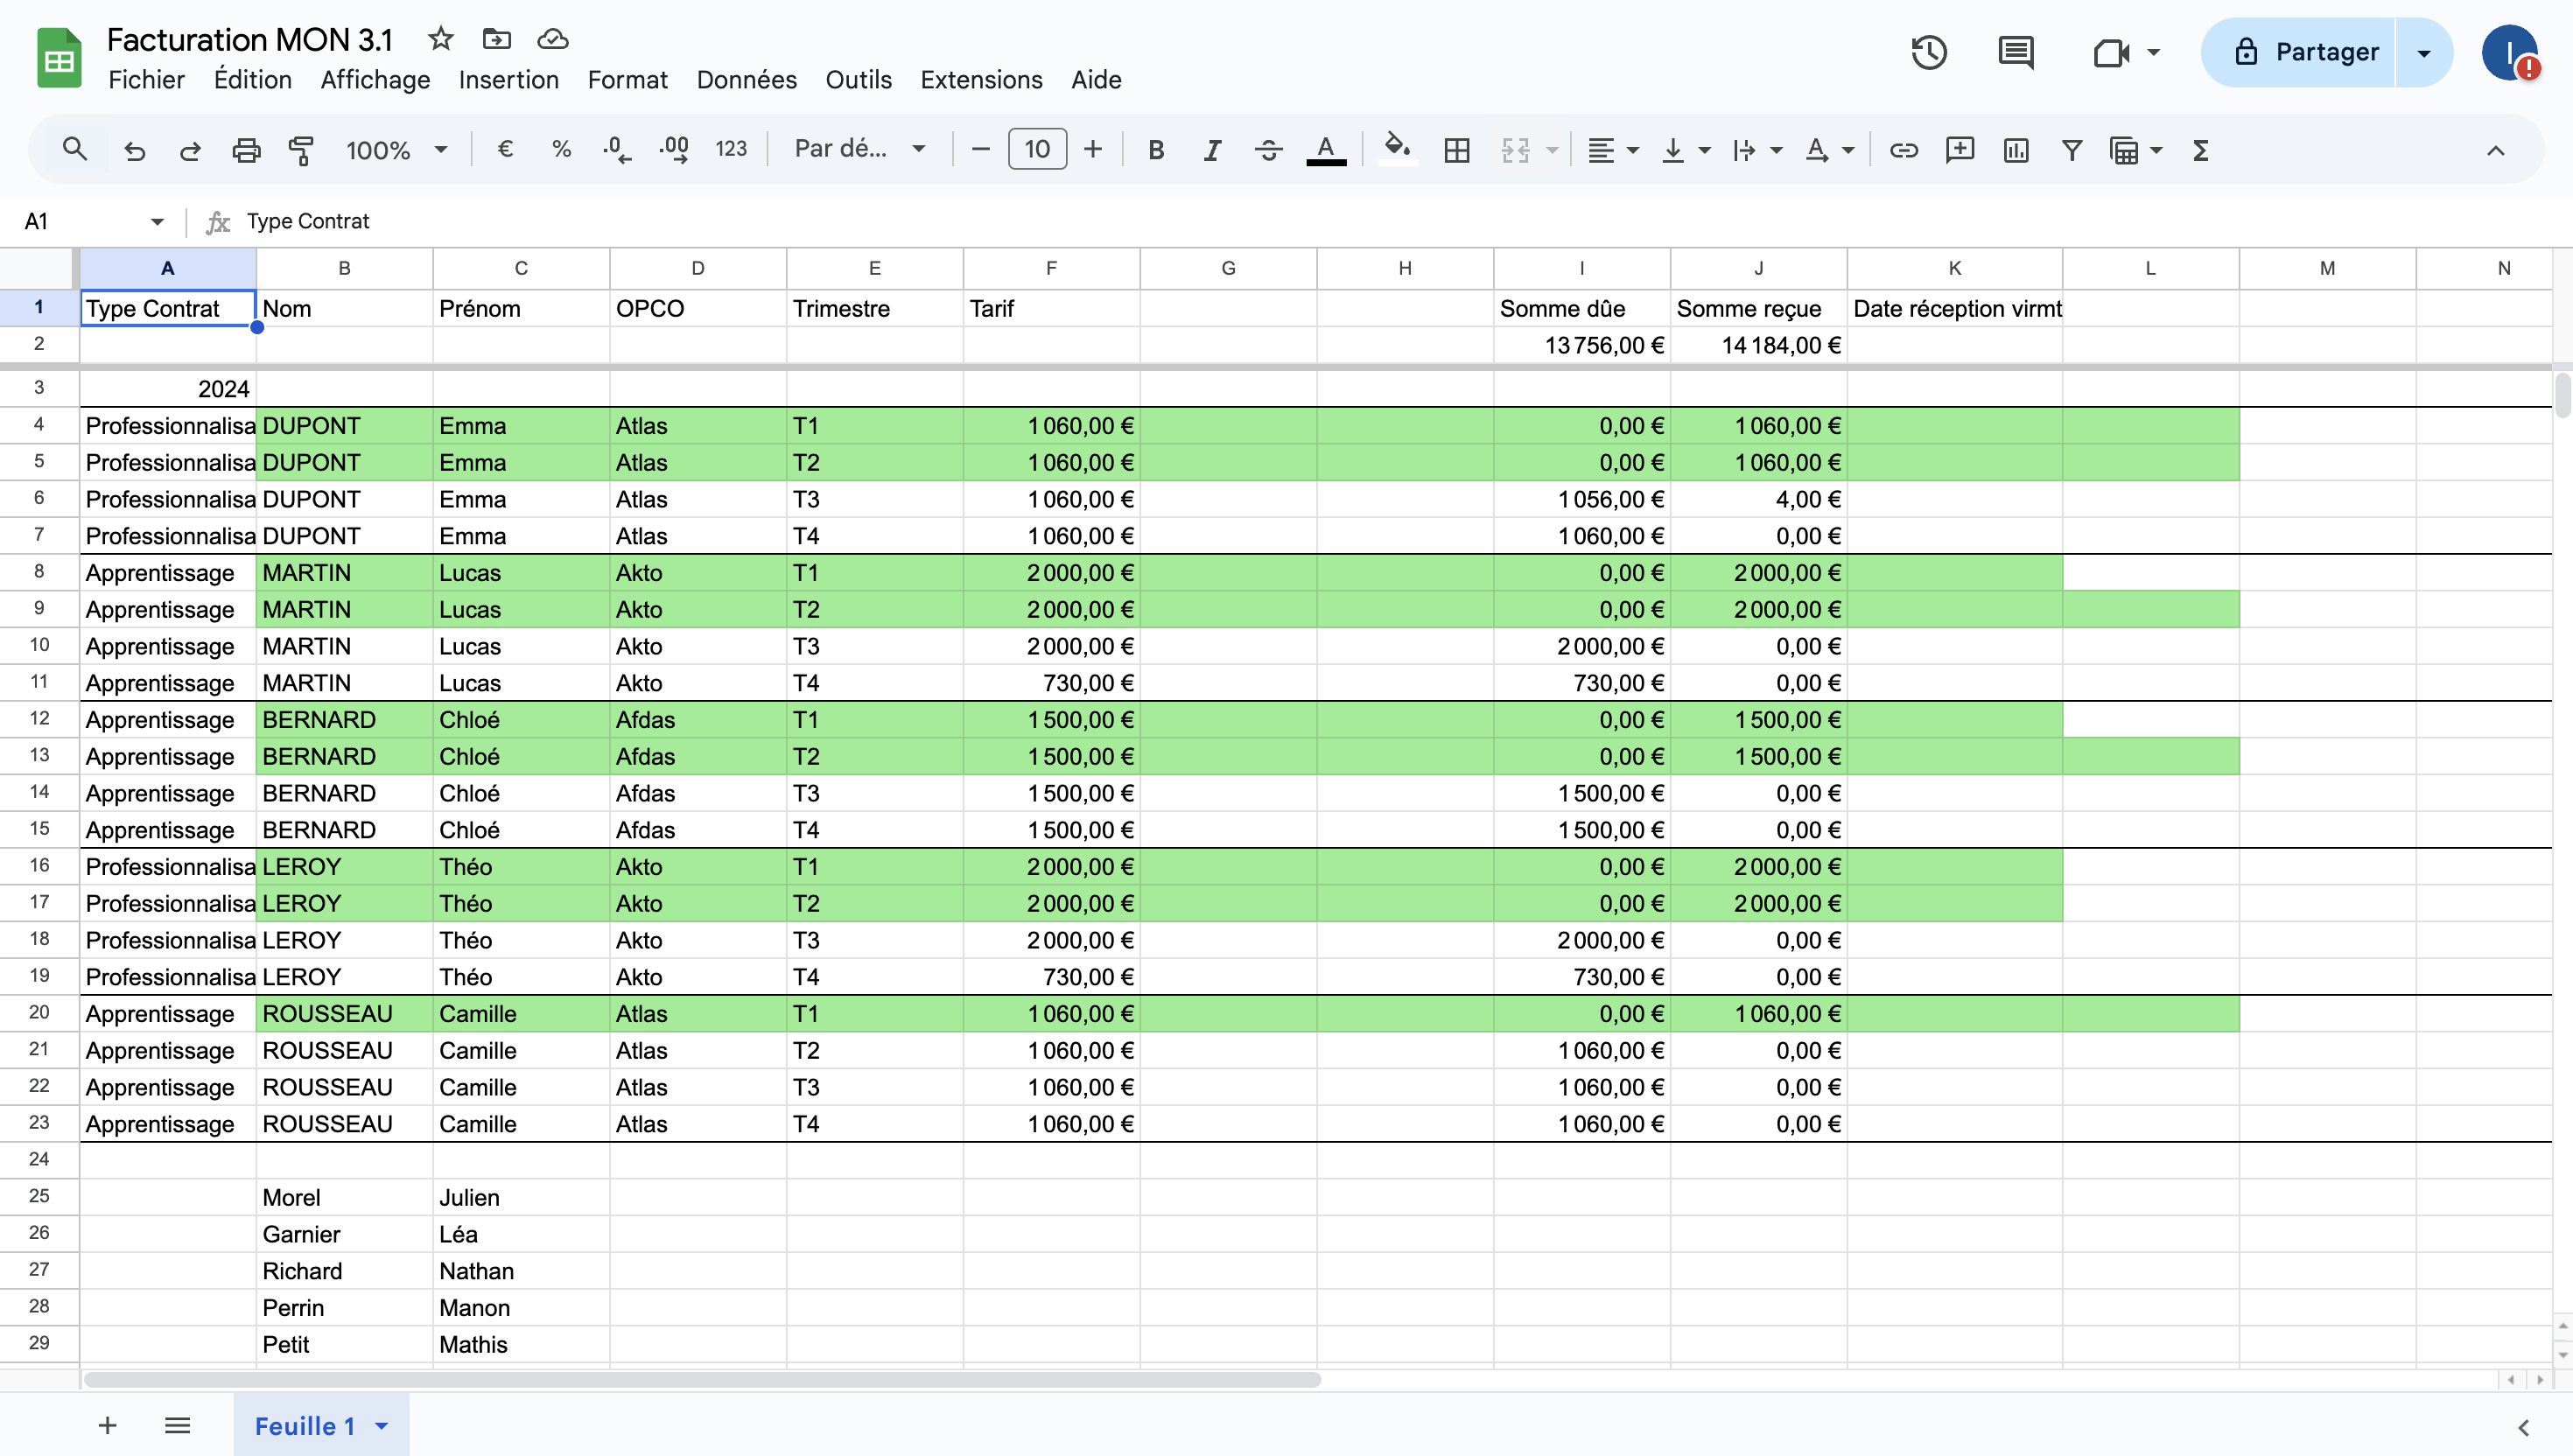Screen dimensions: 2573x1456
Task: Add a new sheet with plus button
Action: click(x=108, y=1425)
